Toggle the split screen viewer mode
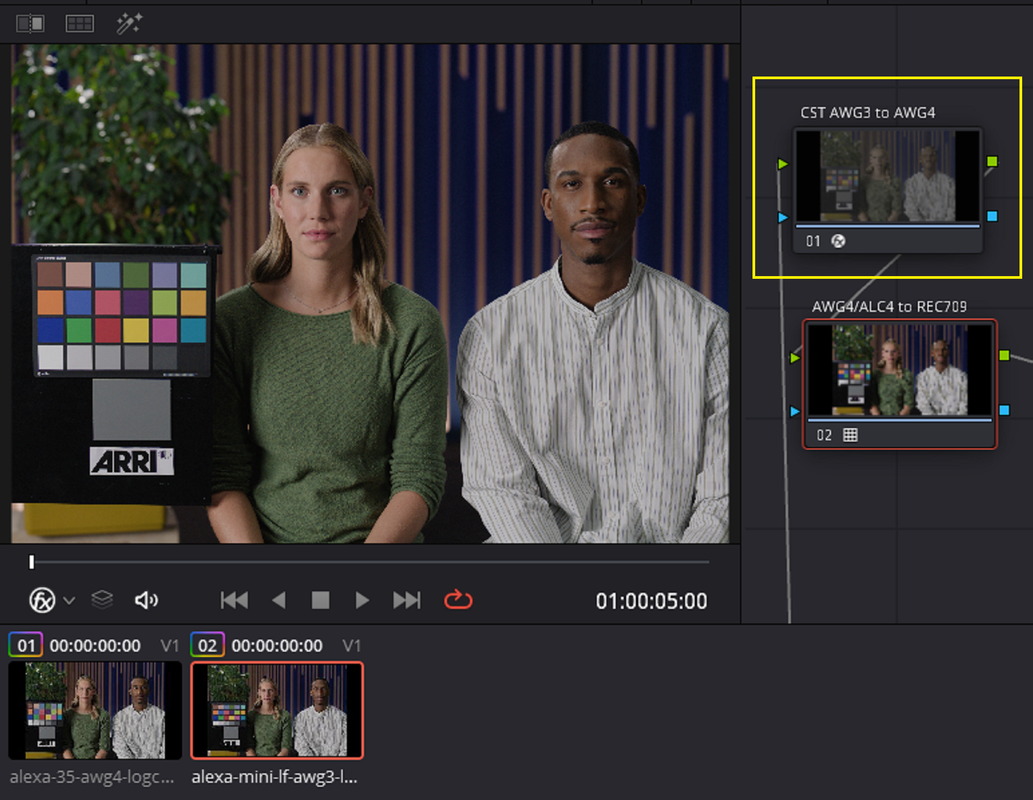 (80, 24)
